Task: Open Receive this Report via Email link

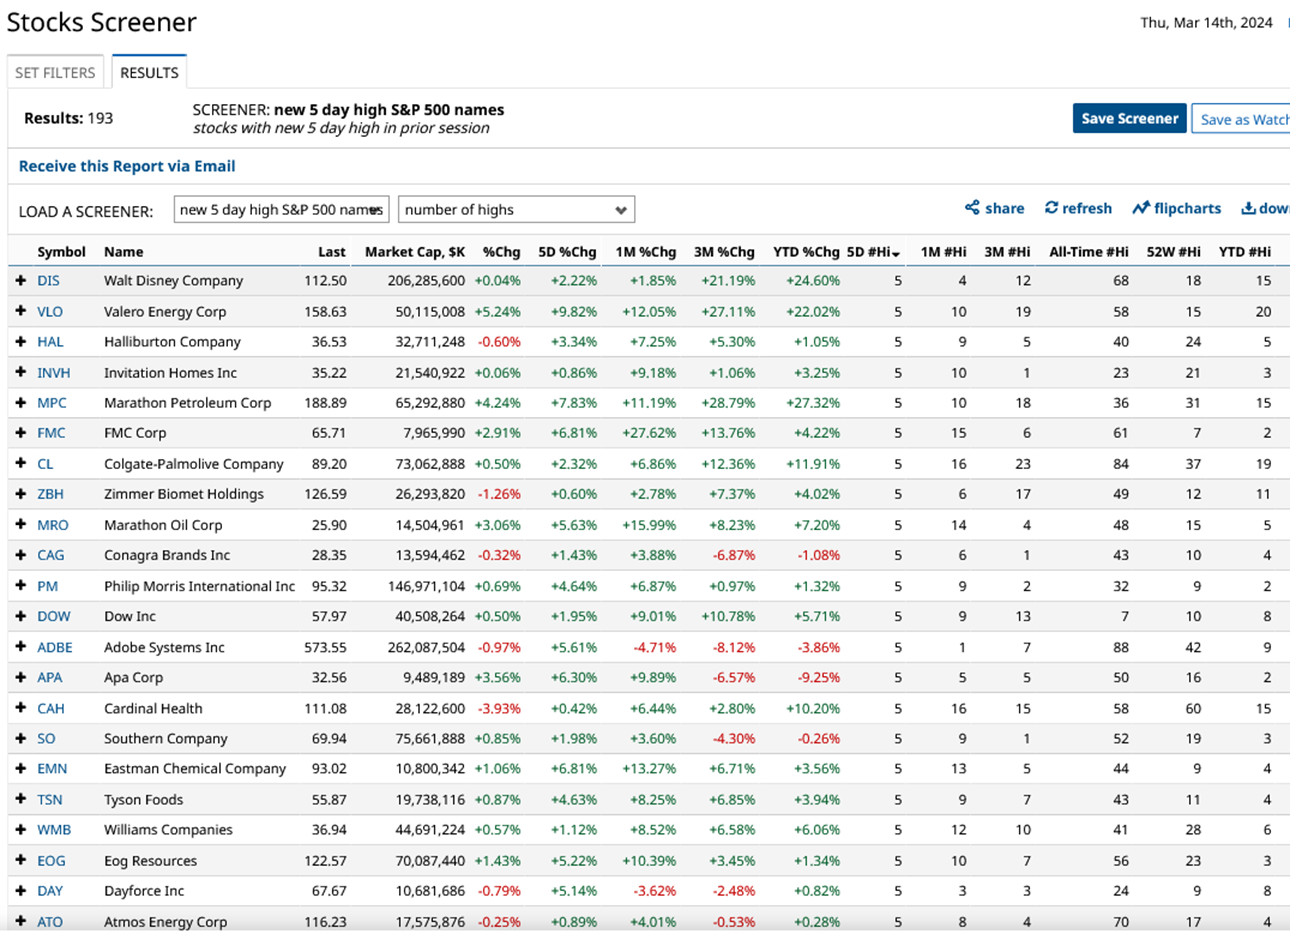Action: [127, 166]
